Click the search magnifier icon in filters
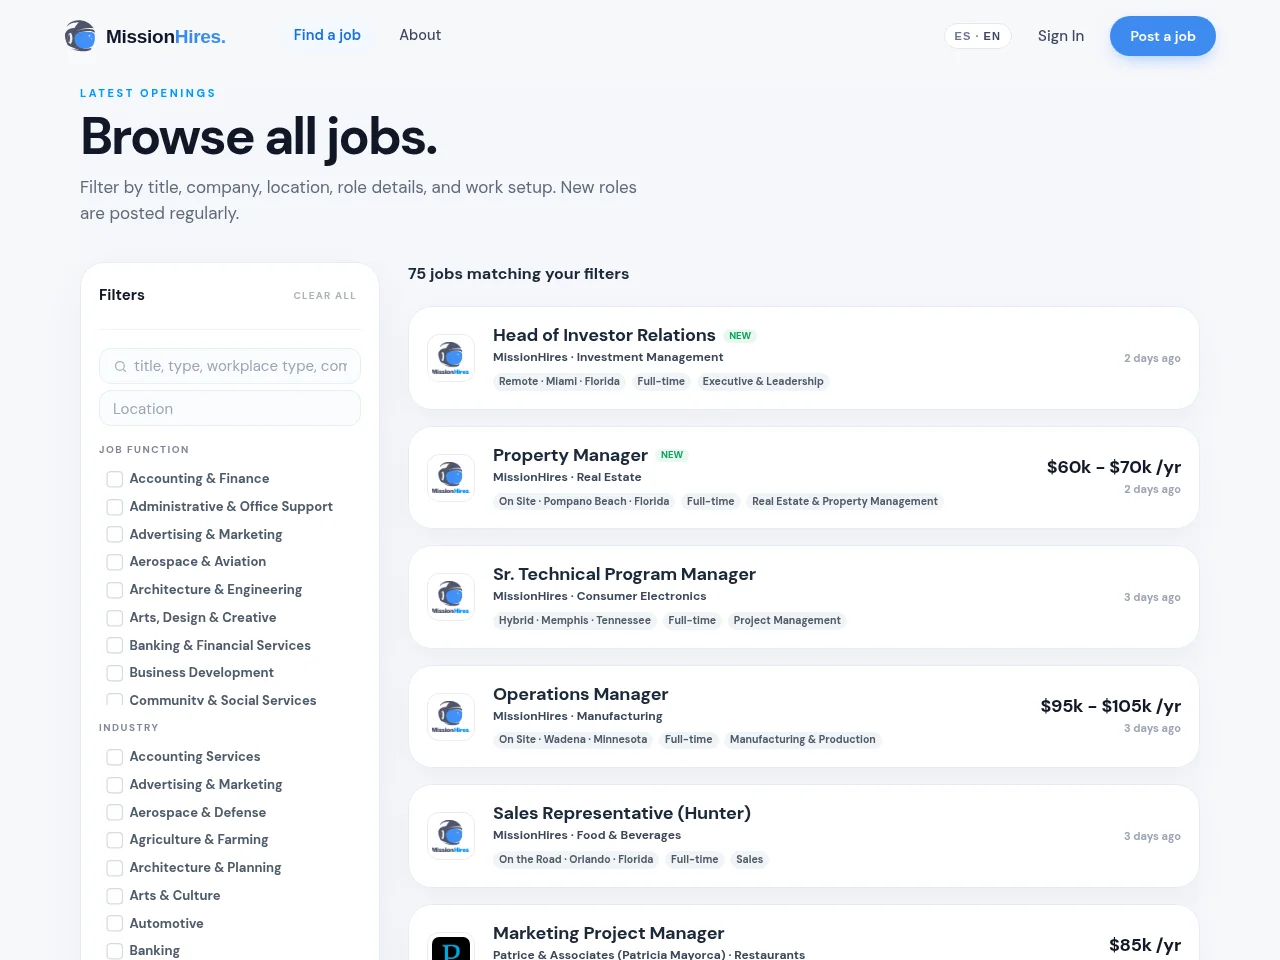 click(x=120, y=367)
